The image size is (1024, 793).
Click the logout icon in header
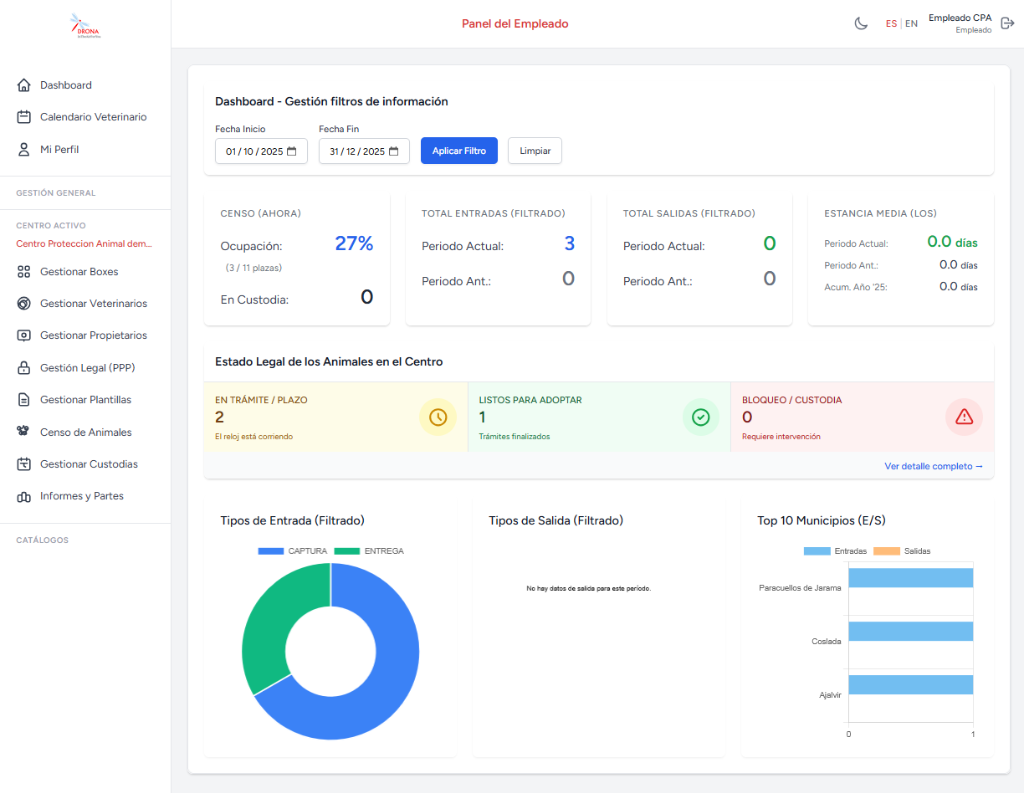pyautogui.click(x=1008, y=24)
